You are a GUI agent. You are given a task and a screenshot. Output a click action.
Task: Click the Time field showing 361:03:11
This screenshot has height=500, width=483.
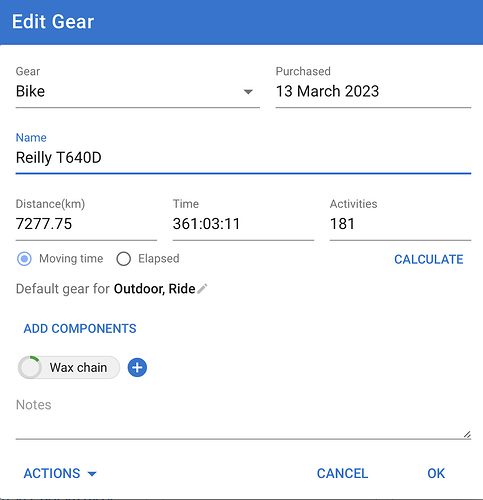pyautogui.click(x=243, y=224)
